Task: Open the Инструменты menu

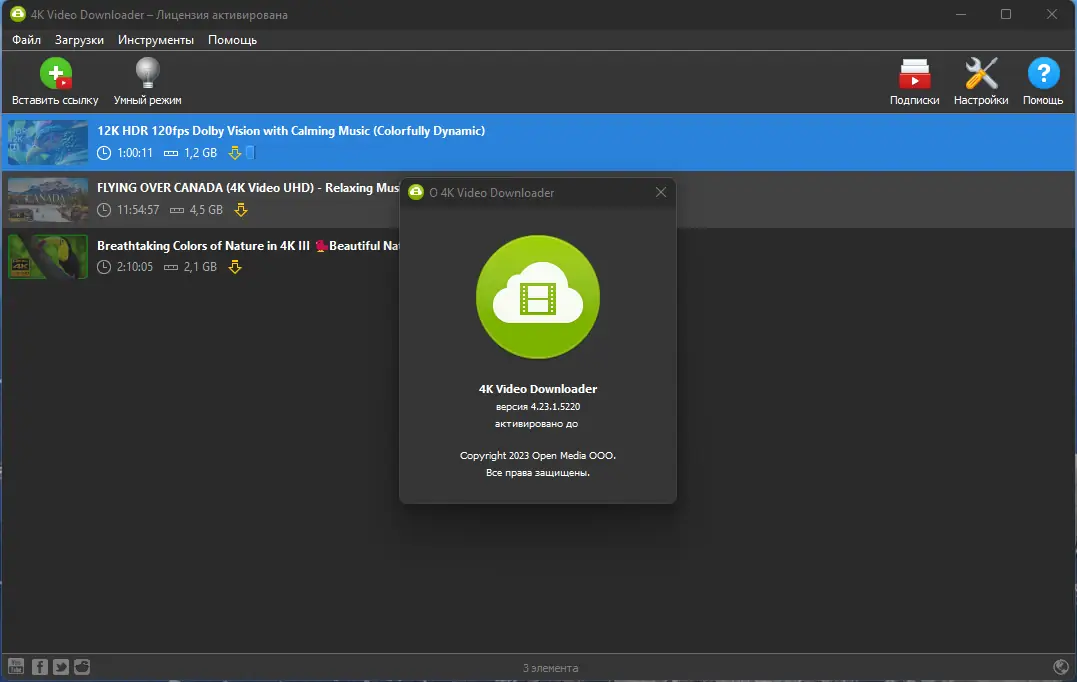Action: click(x=156, y=40)
